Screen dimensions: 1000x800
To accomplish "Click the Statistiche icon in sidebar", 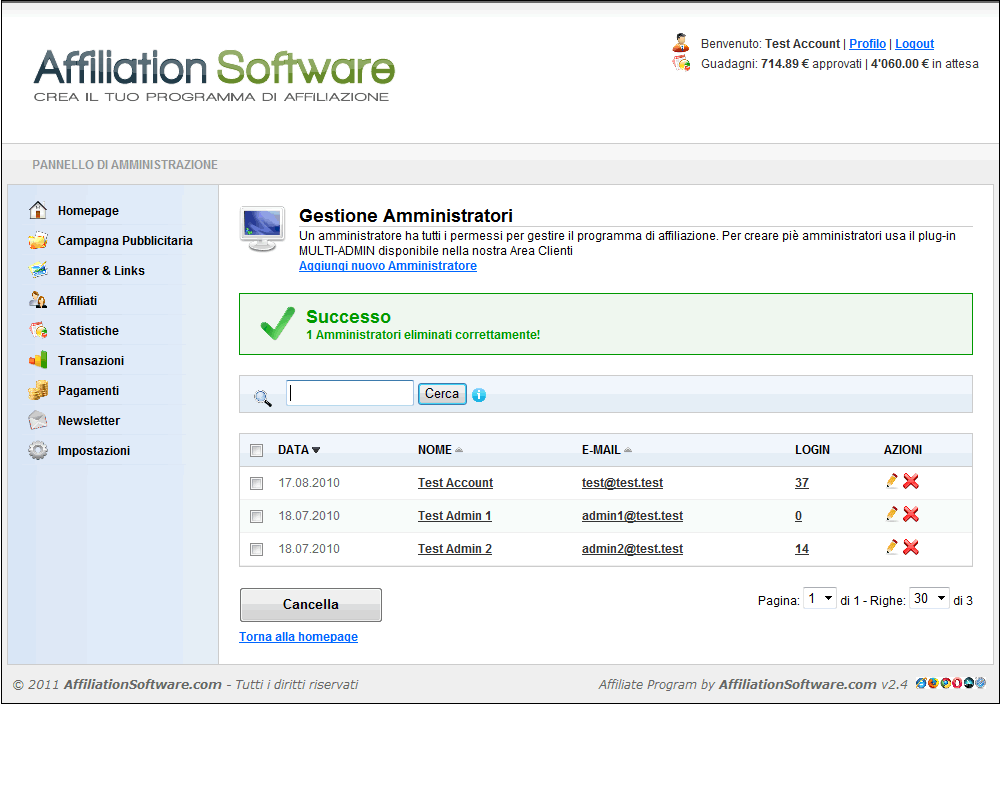I will [38, 330].
